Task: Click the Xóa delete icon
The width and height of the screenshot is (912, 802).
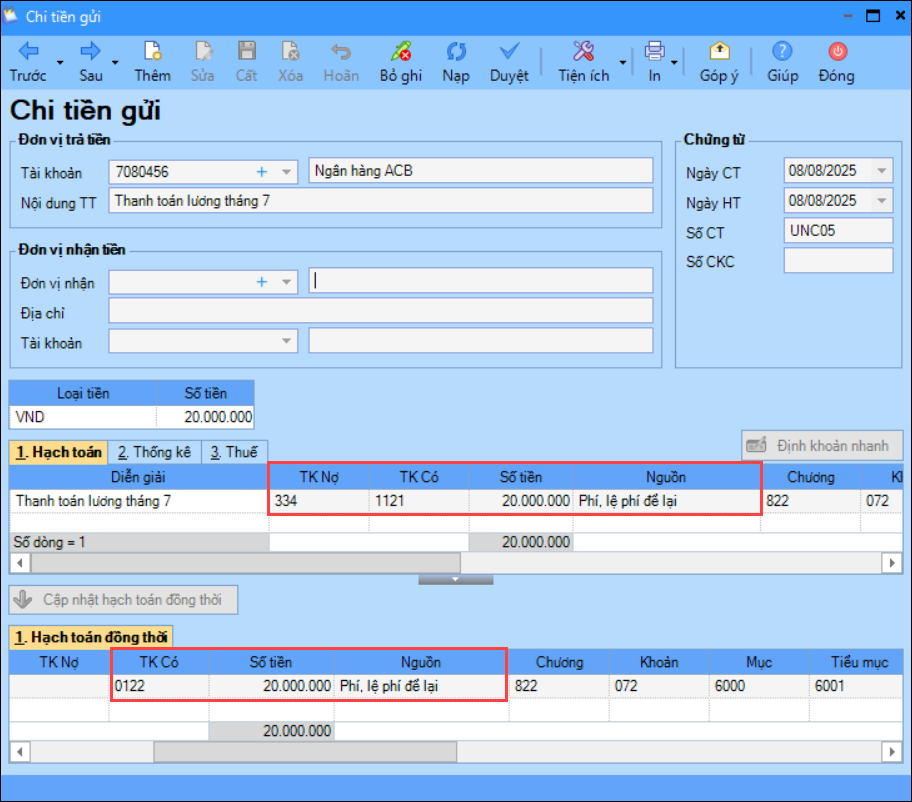Action: pos(290,51)
